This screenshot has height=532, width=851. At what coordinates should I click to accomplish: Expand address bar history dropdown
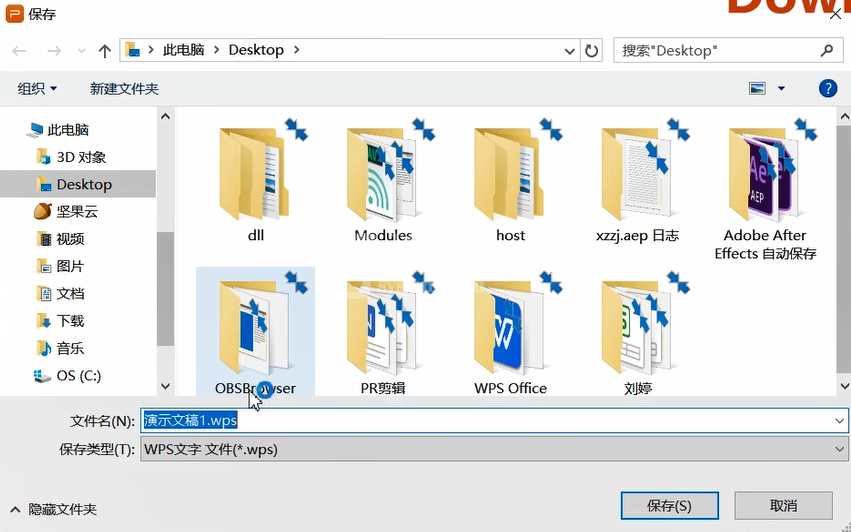click(x=569, y=51)
